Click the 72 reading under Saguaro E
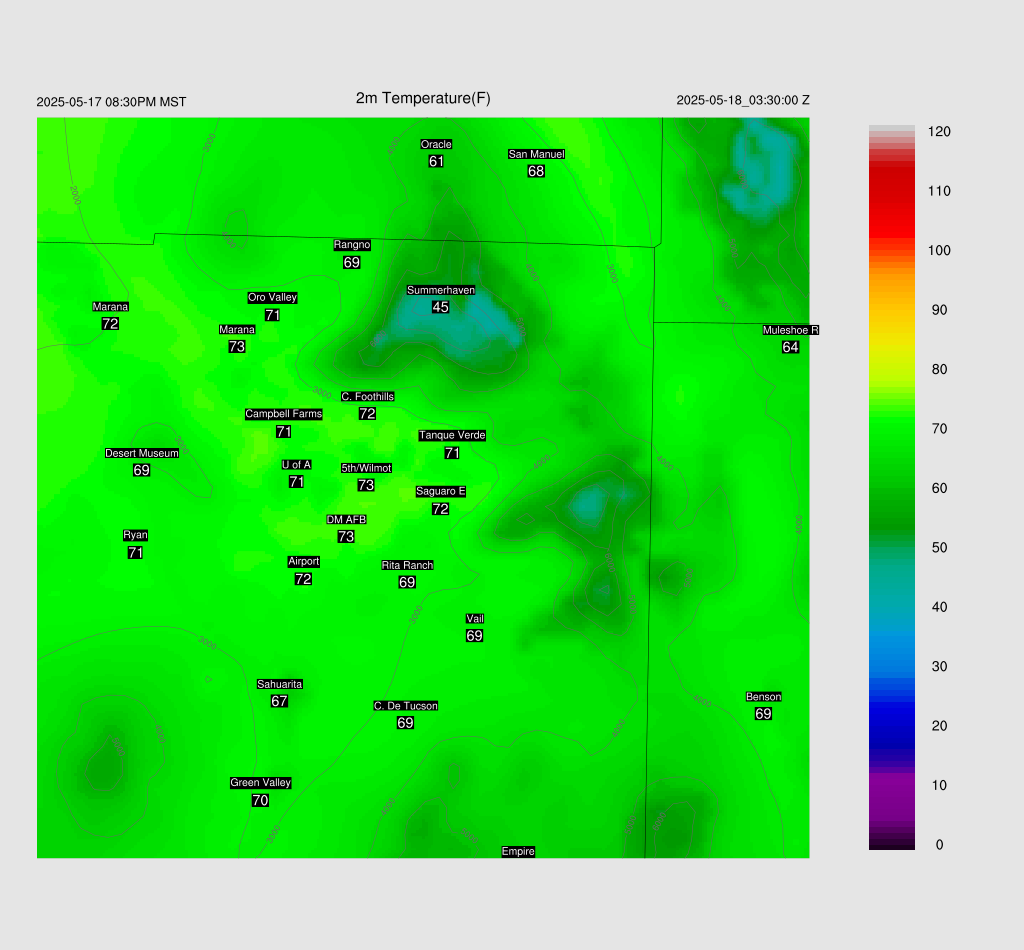Image resolution: width=1024 pixels, height=950 pixels. pyautogui.click(x=440, y=509)
